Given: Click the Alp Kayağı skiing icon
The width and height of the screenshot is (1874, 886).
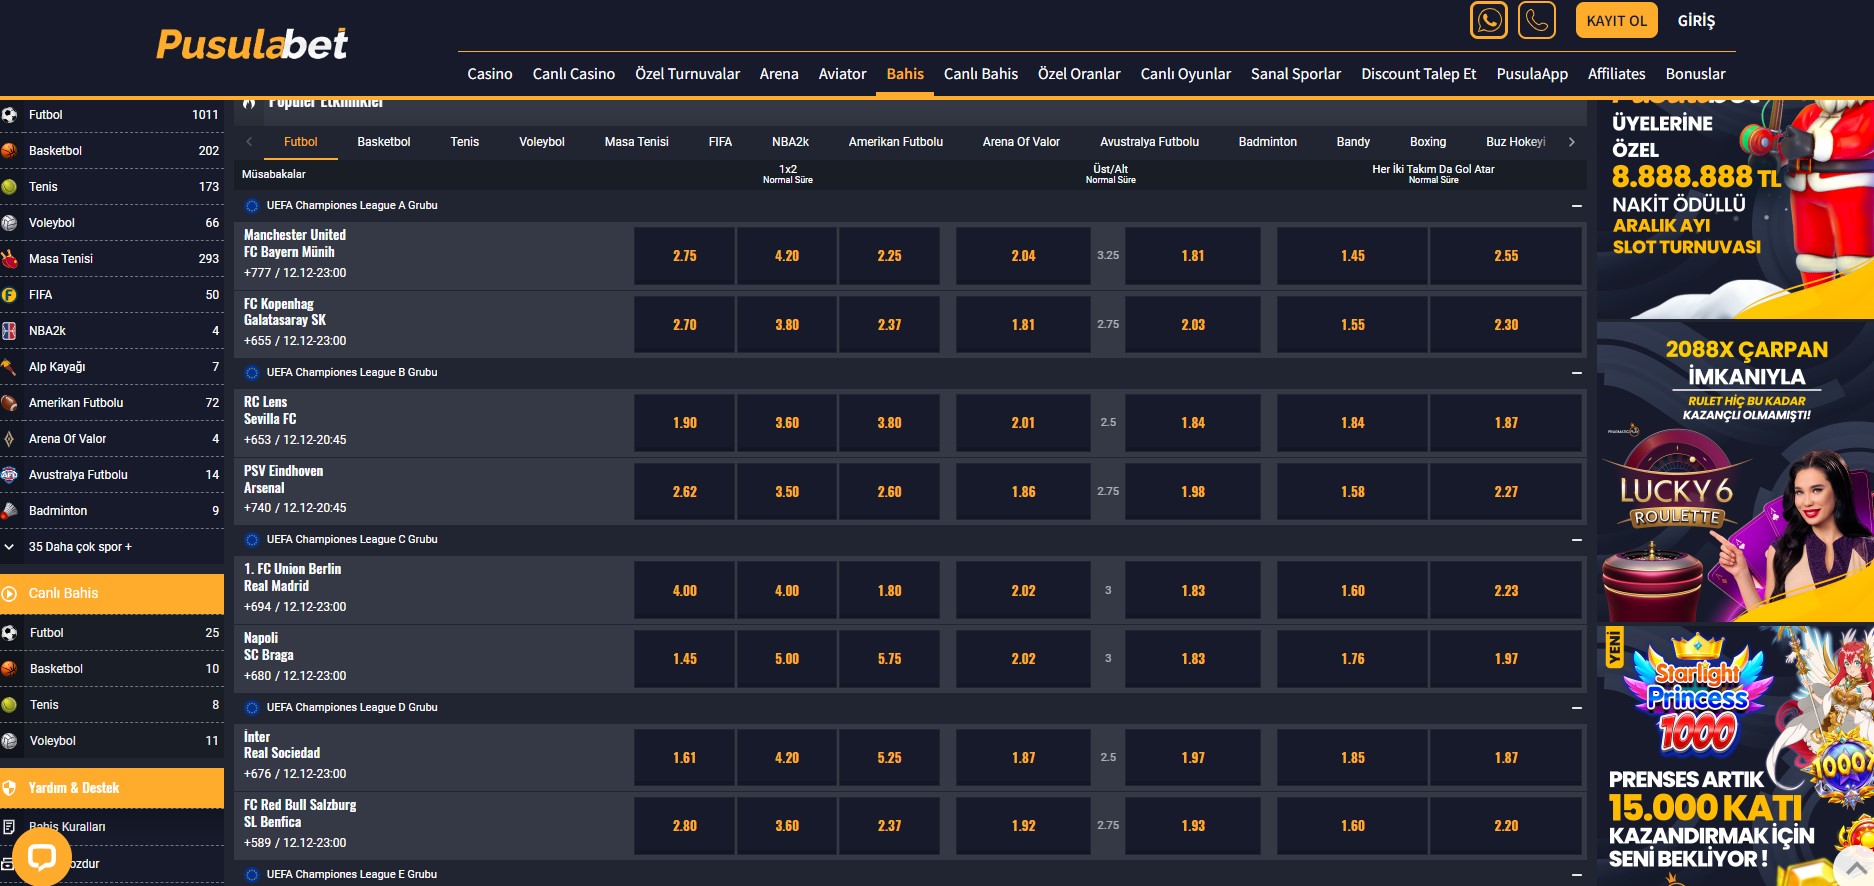Looking at the screenshot, I should tap(9, 367).
